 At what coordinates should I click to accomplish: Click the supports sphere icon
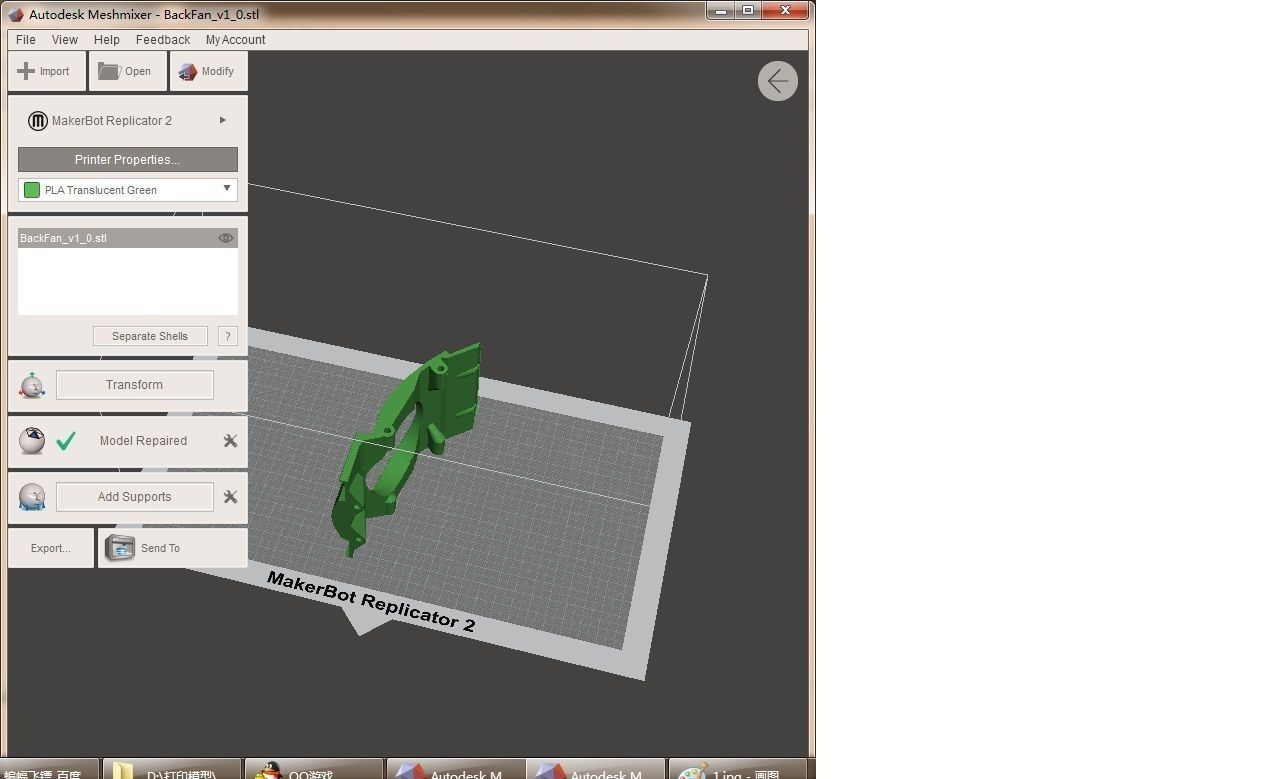pyautogui.click(x=32, y=497)
